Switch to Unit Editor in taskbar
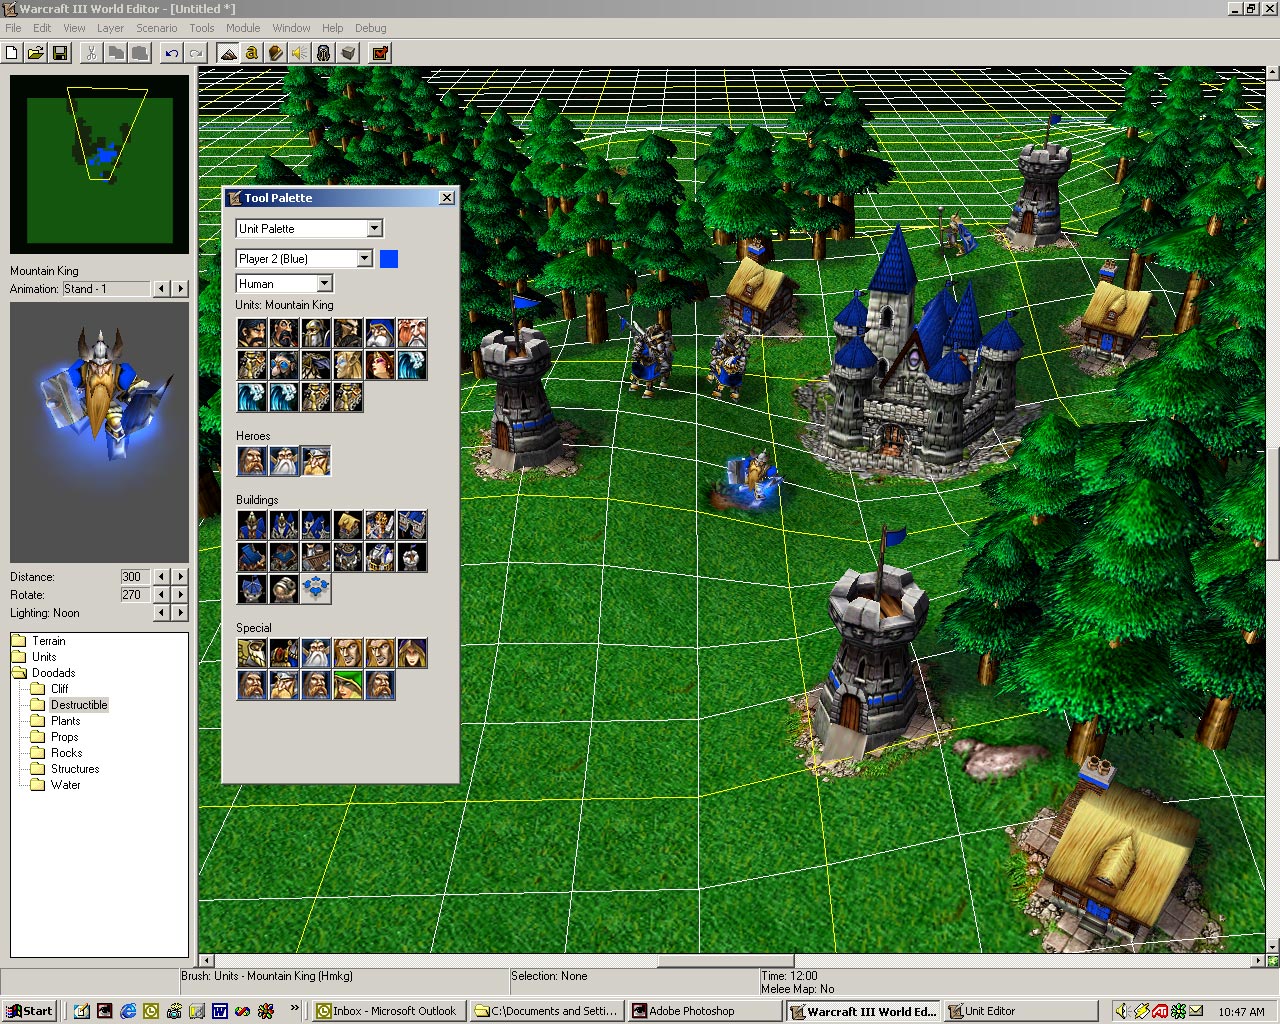Viewport: 1280px width, 1024px height. click(1020, 1011)
